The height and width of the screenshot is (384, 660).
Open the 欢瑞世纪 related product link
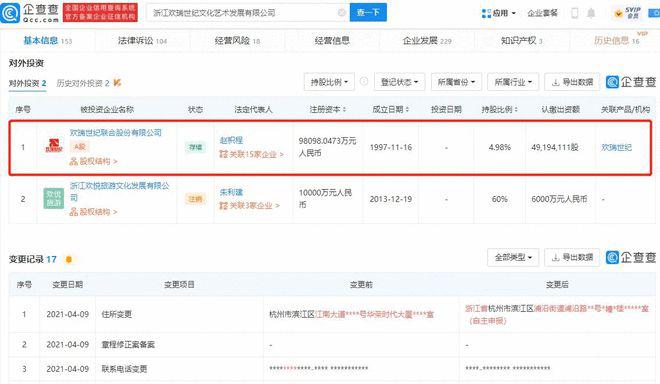(x=616, y=147)
